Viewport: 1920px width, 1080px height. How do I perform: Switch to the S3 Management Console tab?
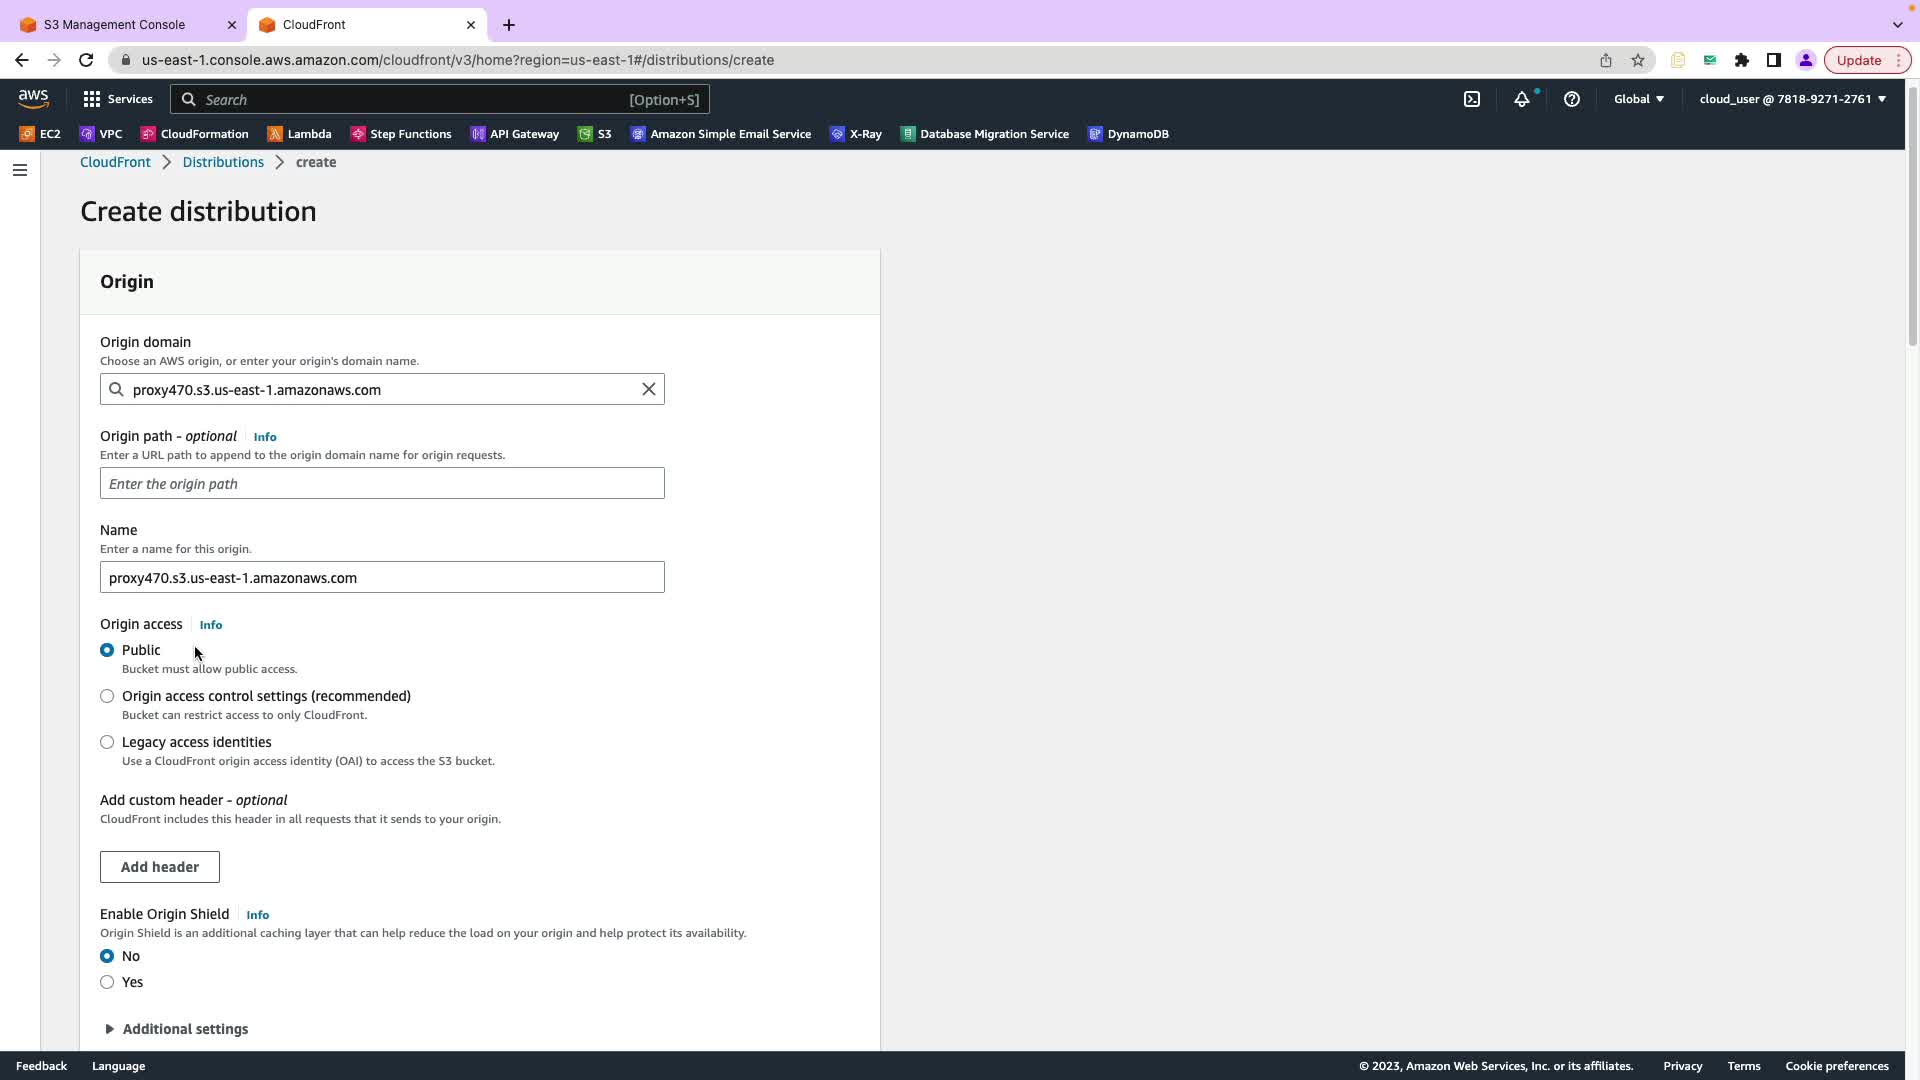pos(115,25)
